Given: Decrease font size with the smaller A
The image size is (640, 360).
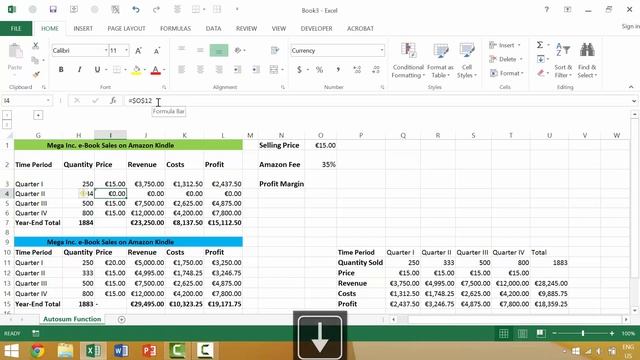Looking at the screenshot, I should pos(157,51).
